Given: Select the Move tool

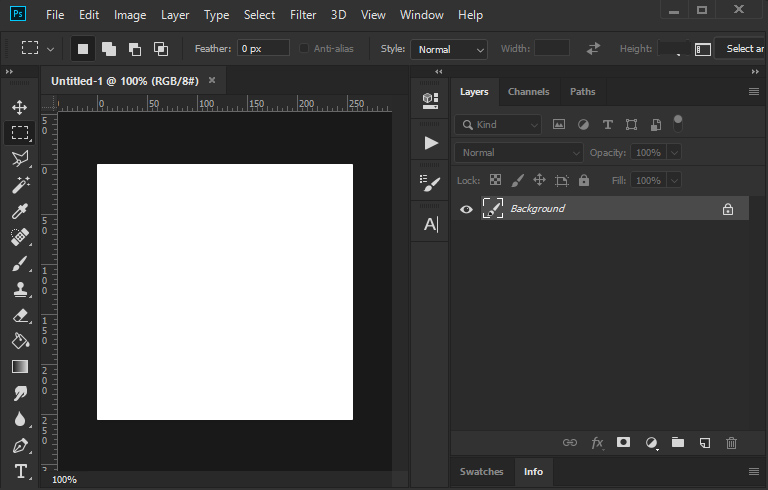Looking at the screenshot, I should pos(20,107).
